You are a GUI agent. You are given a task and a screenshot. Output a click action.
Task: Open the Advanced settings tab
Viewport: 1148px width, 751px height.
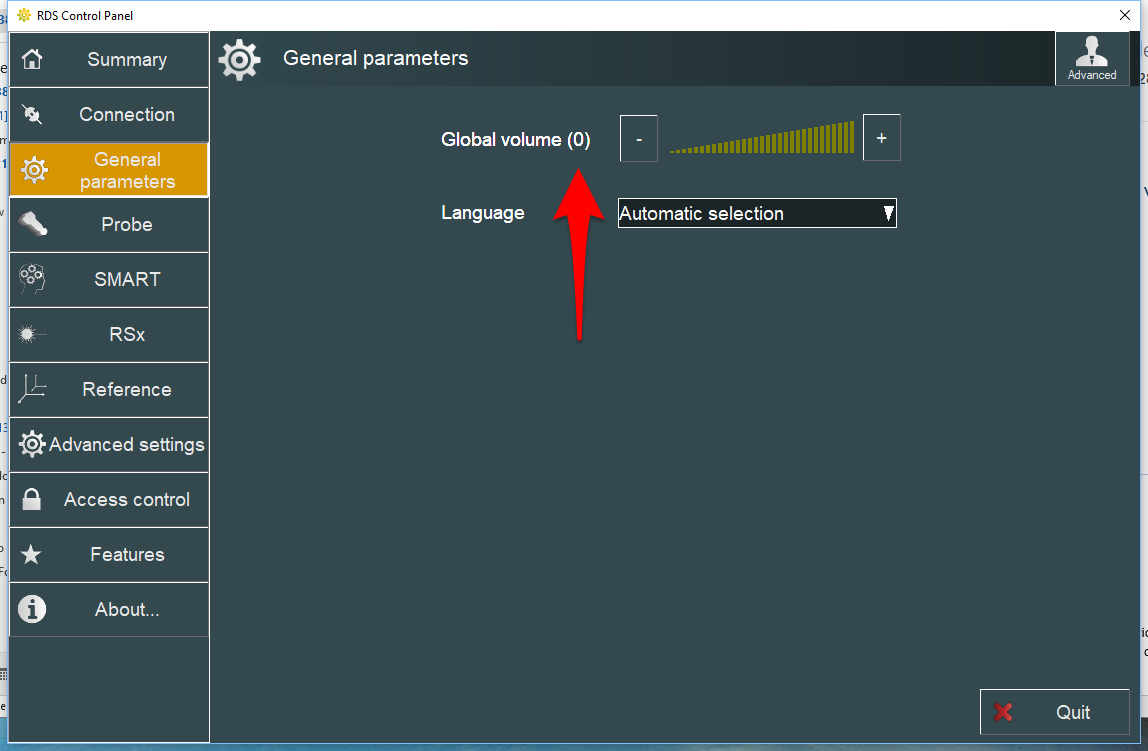click(110, 444)
